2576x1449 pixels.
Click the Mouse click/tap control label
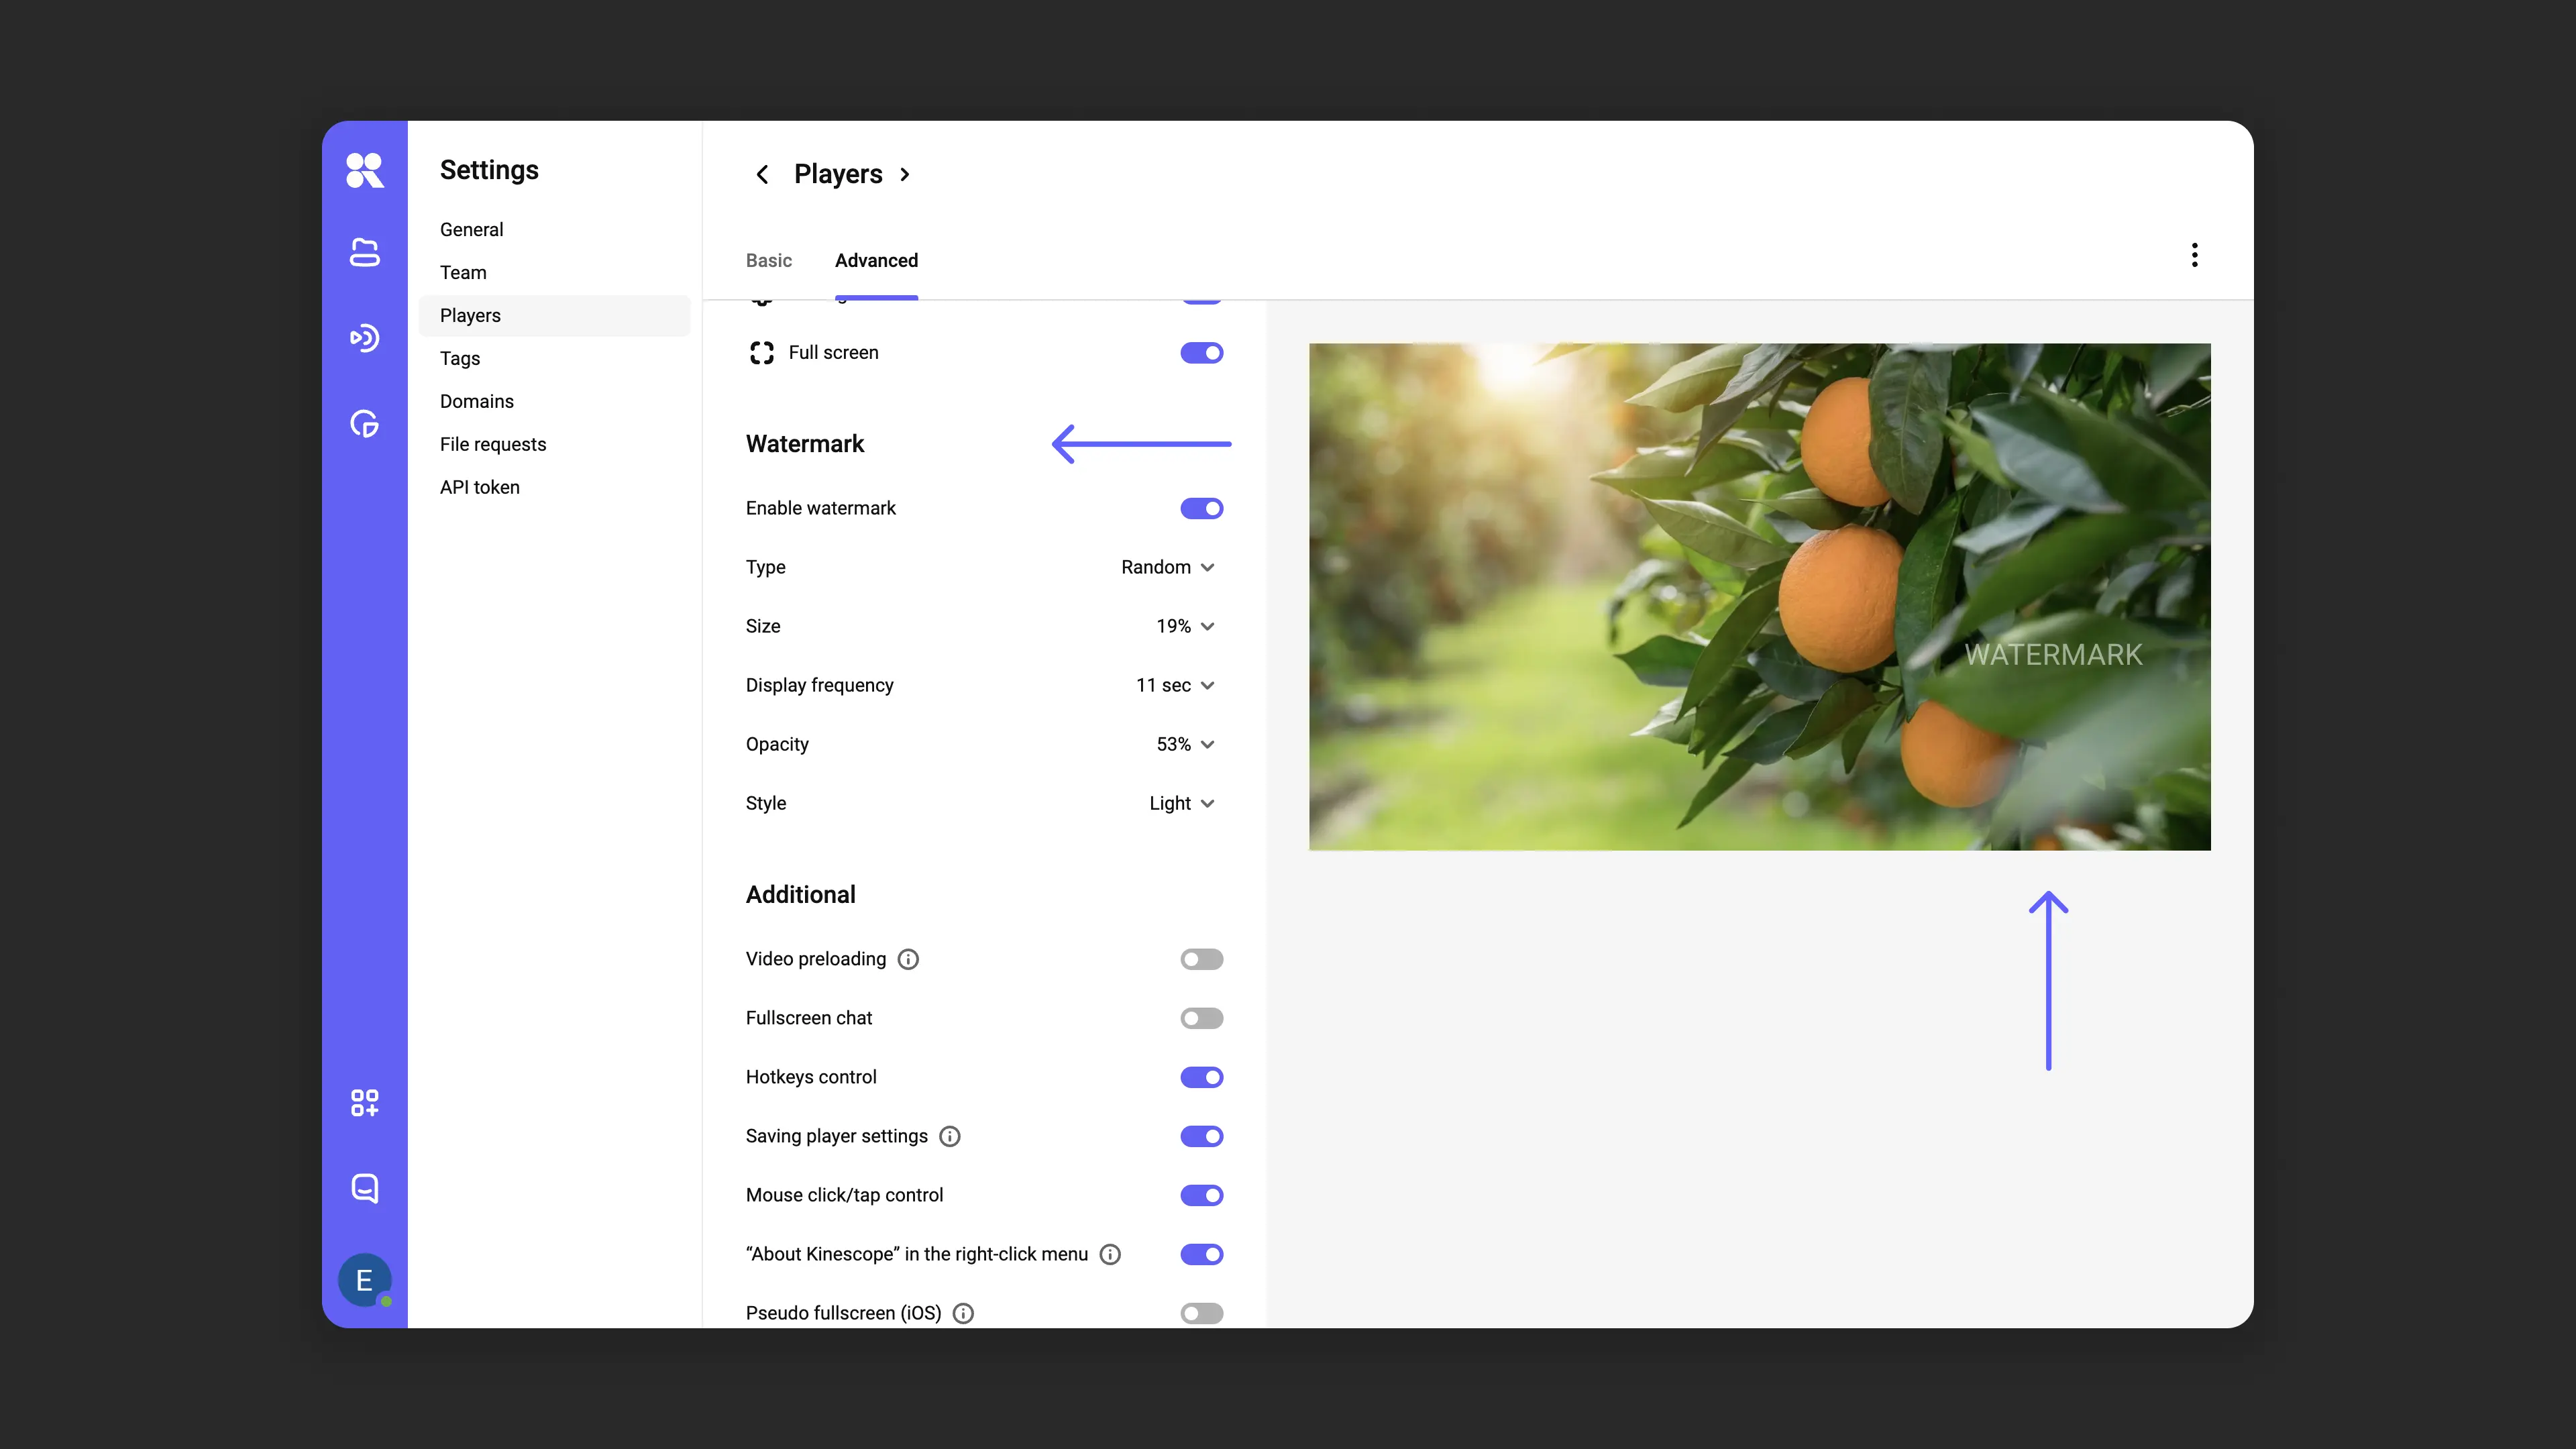[x=844, y=1195]
